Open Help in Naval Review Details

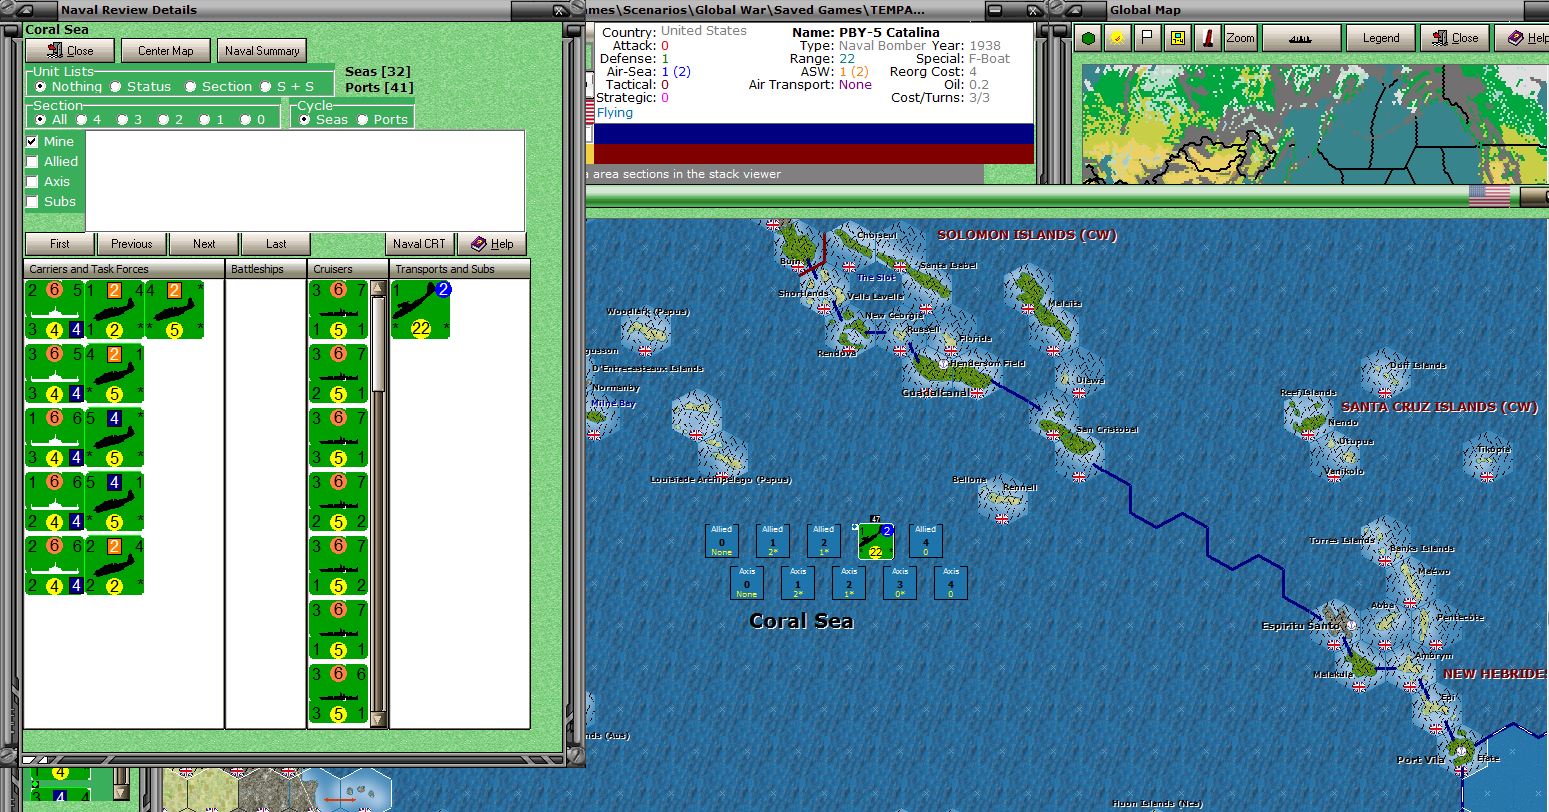[492, 243]
